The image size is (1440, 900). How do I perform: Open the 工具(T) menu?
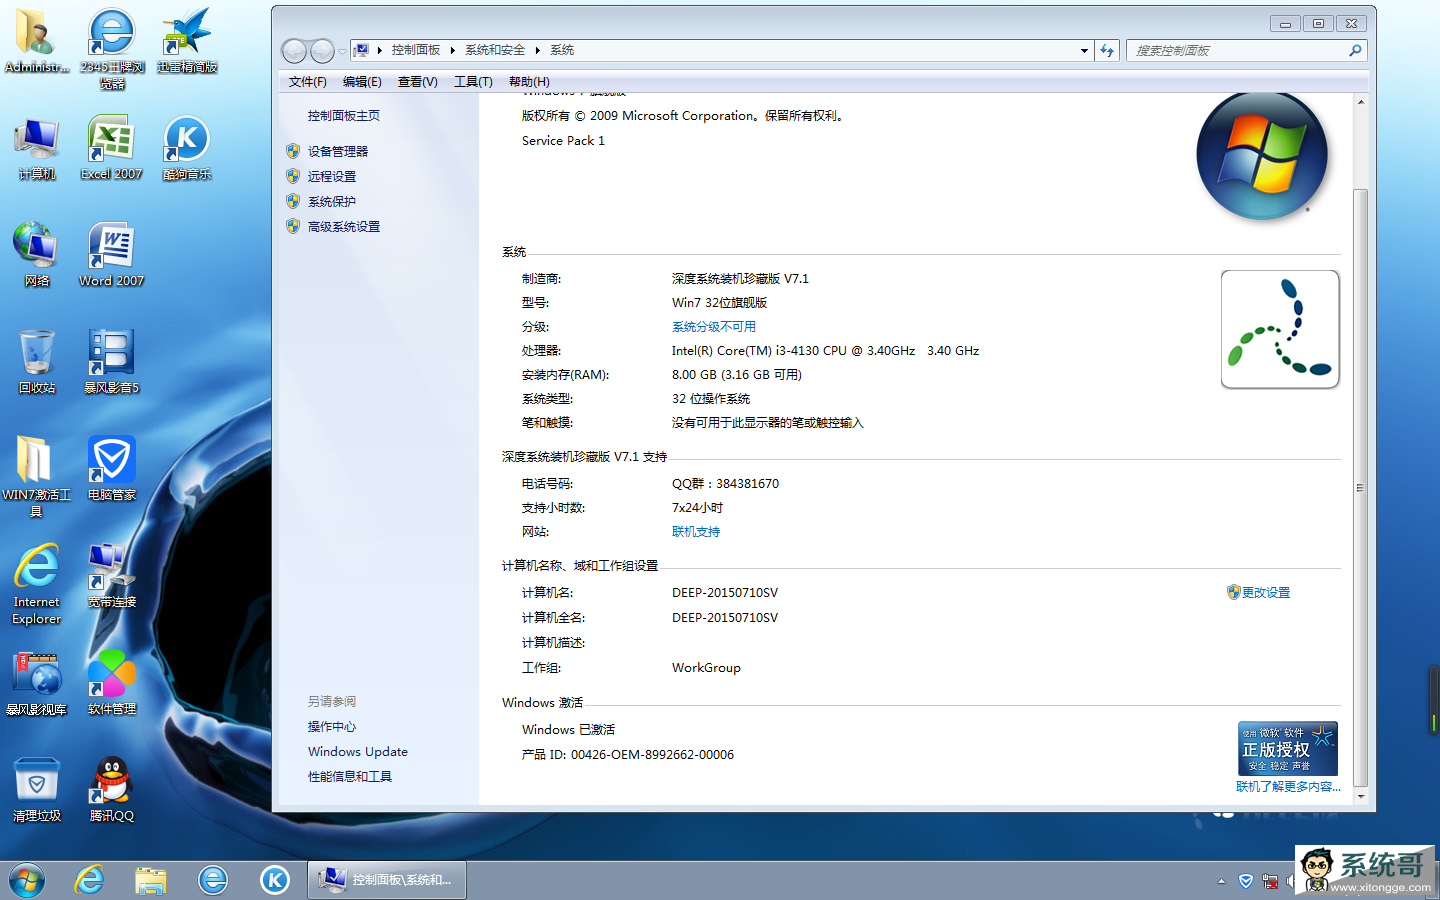[x=473, y=82]
